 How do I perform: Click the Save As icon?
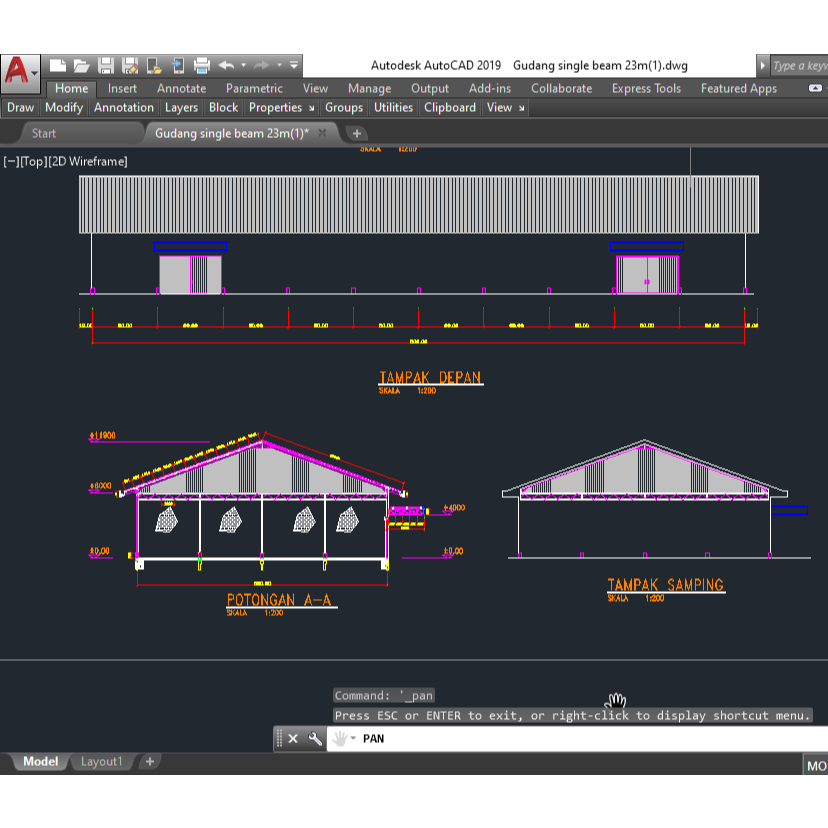click(x=128, y=63)
